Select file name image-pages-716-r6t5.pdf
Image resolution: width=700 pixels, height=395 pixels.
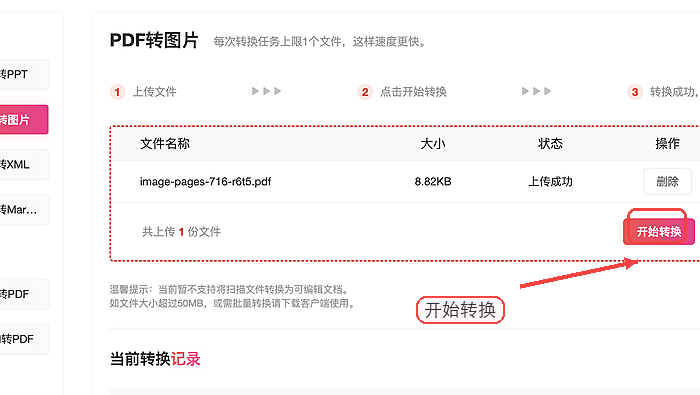(x=205, y=182)
